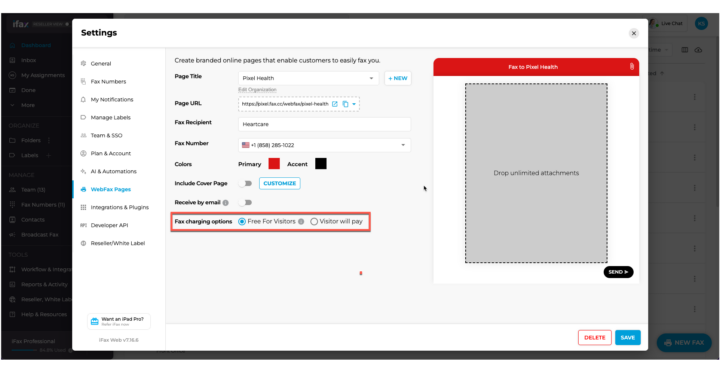Click the SAVE button
This screenshot has height=369, width=720.
(628, 338)
